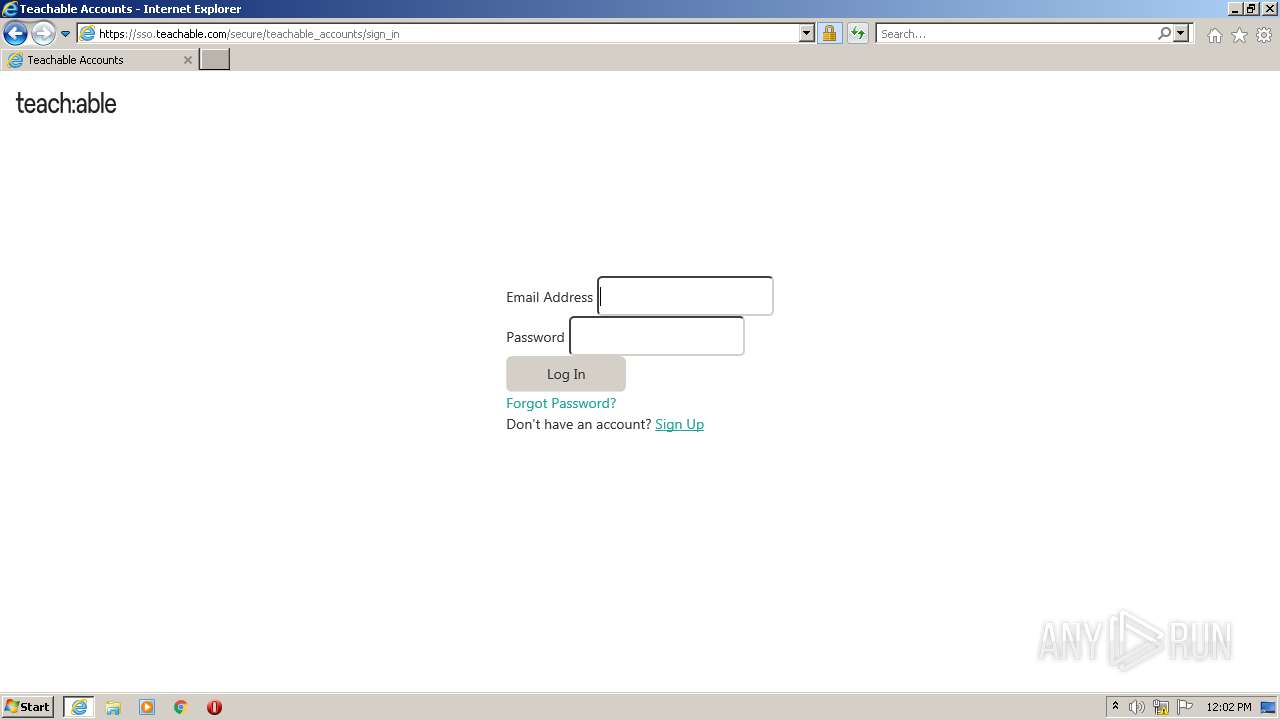Click the browser Back arrow button

tap(15, 33)
